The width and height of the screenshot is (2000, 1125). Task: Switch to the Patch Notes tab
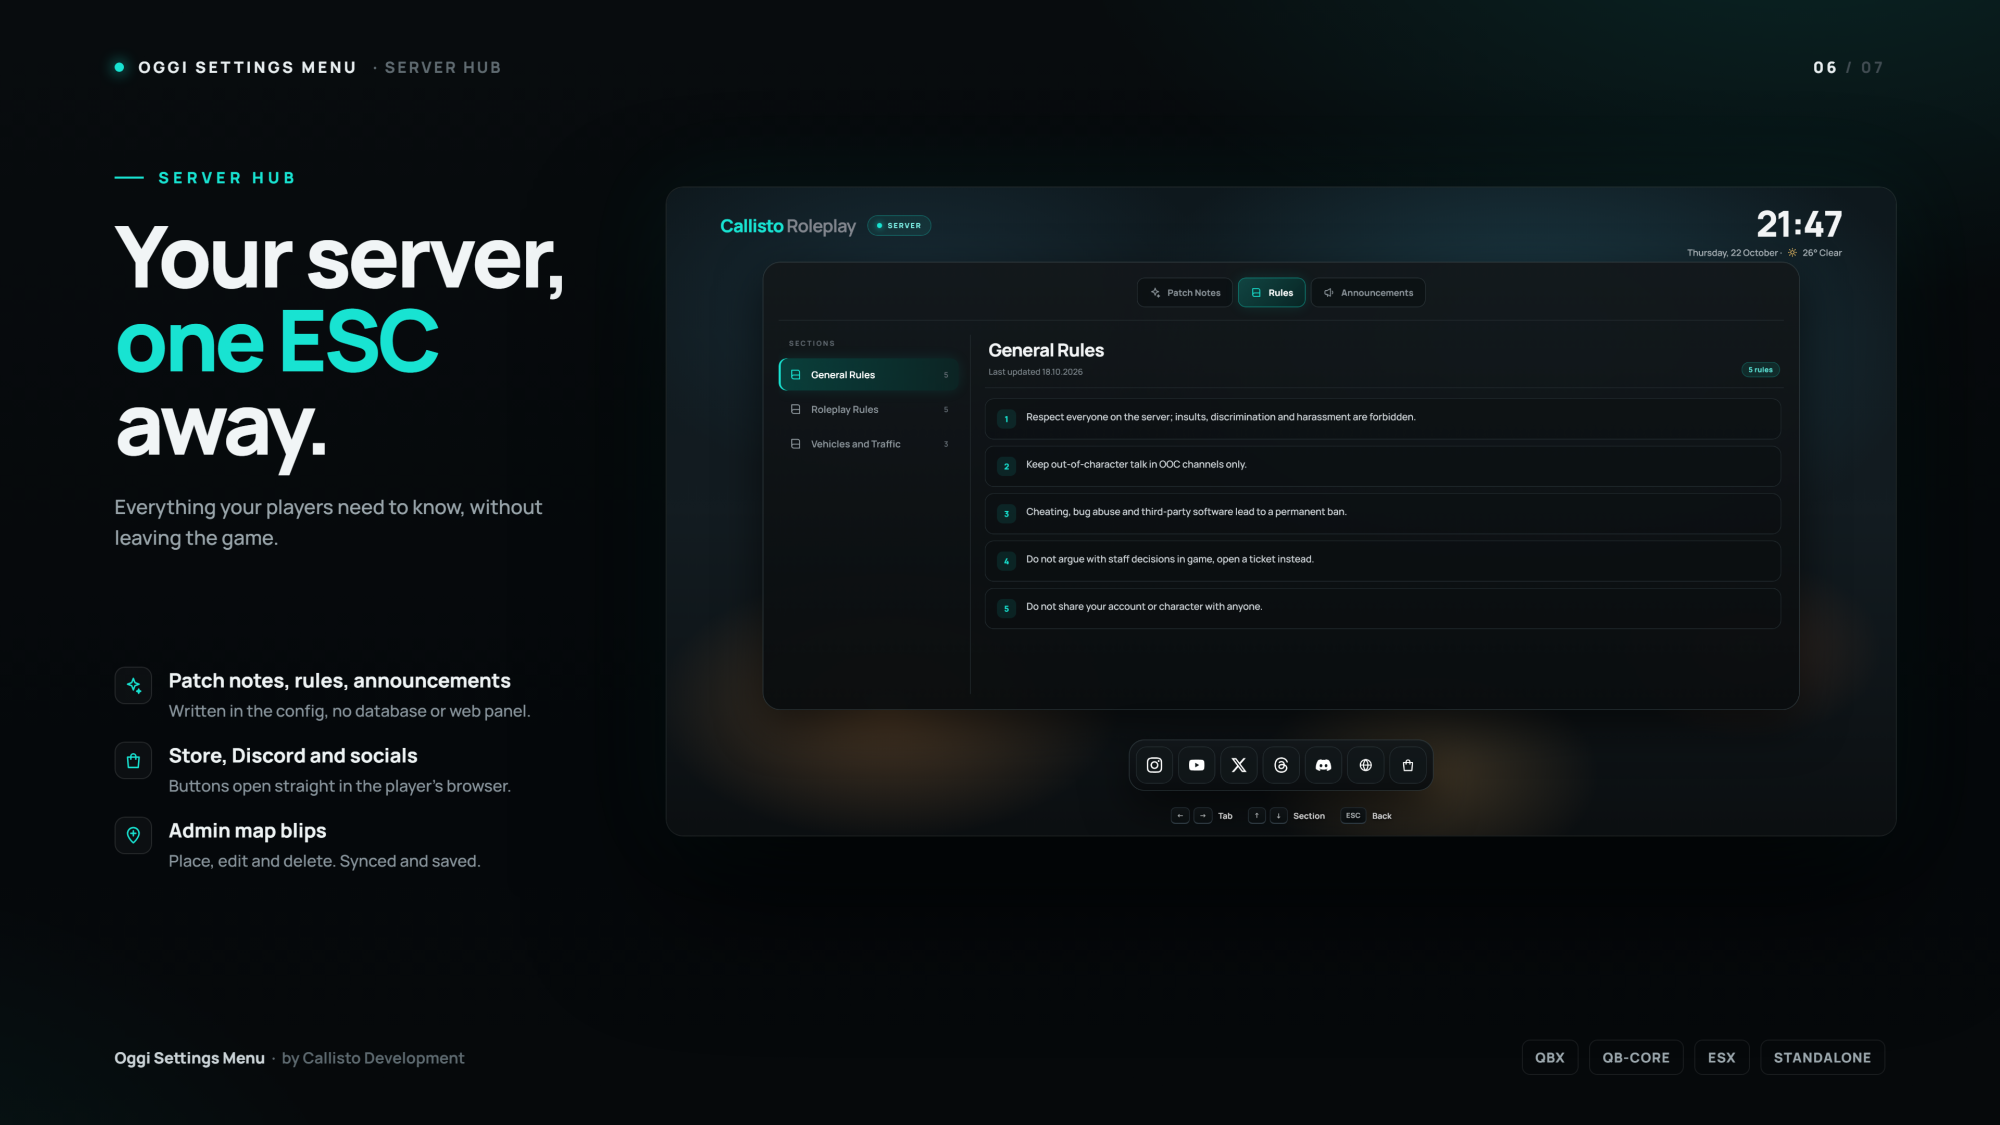click(1185, 293)
